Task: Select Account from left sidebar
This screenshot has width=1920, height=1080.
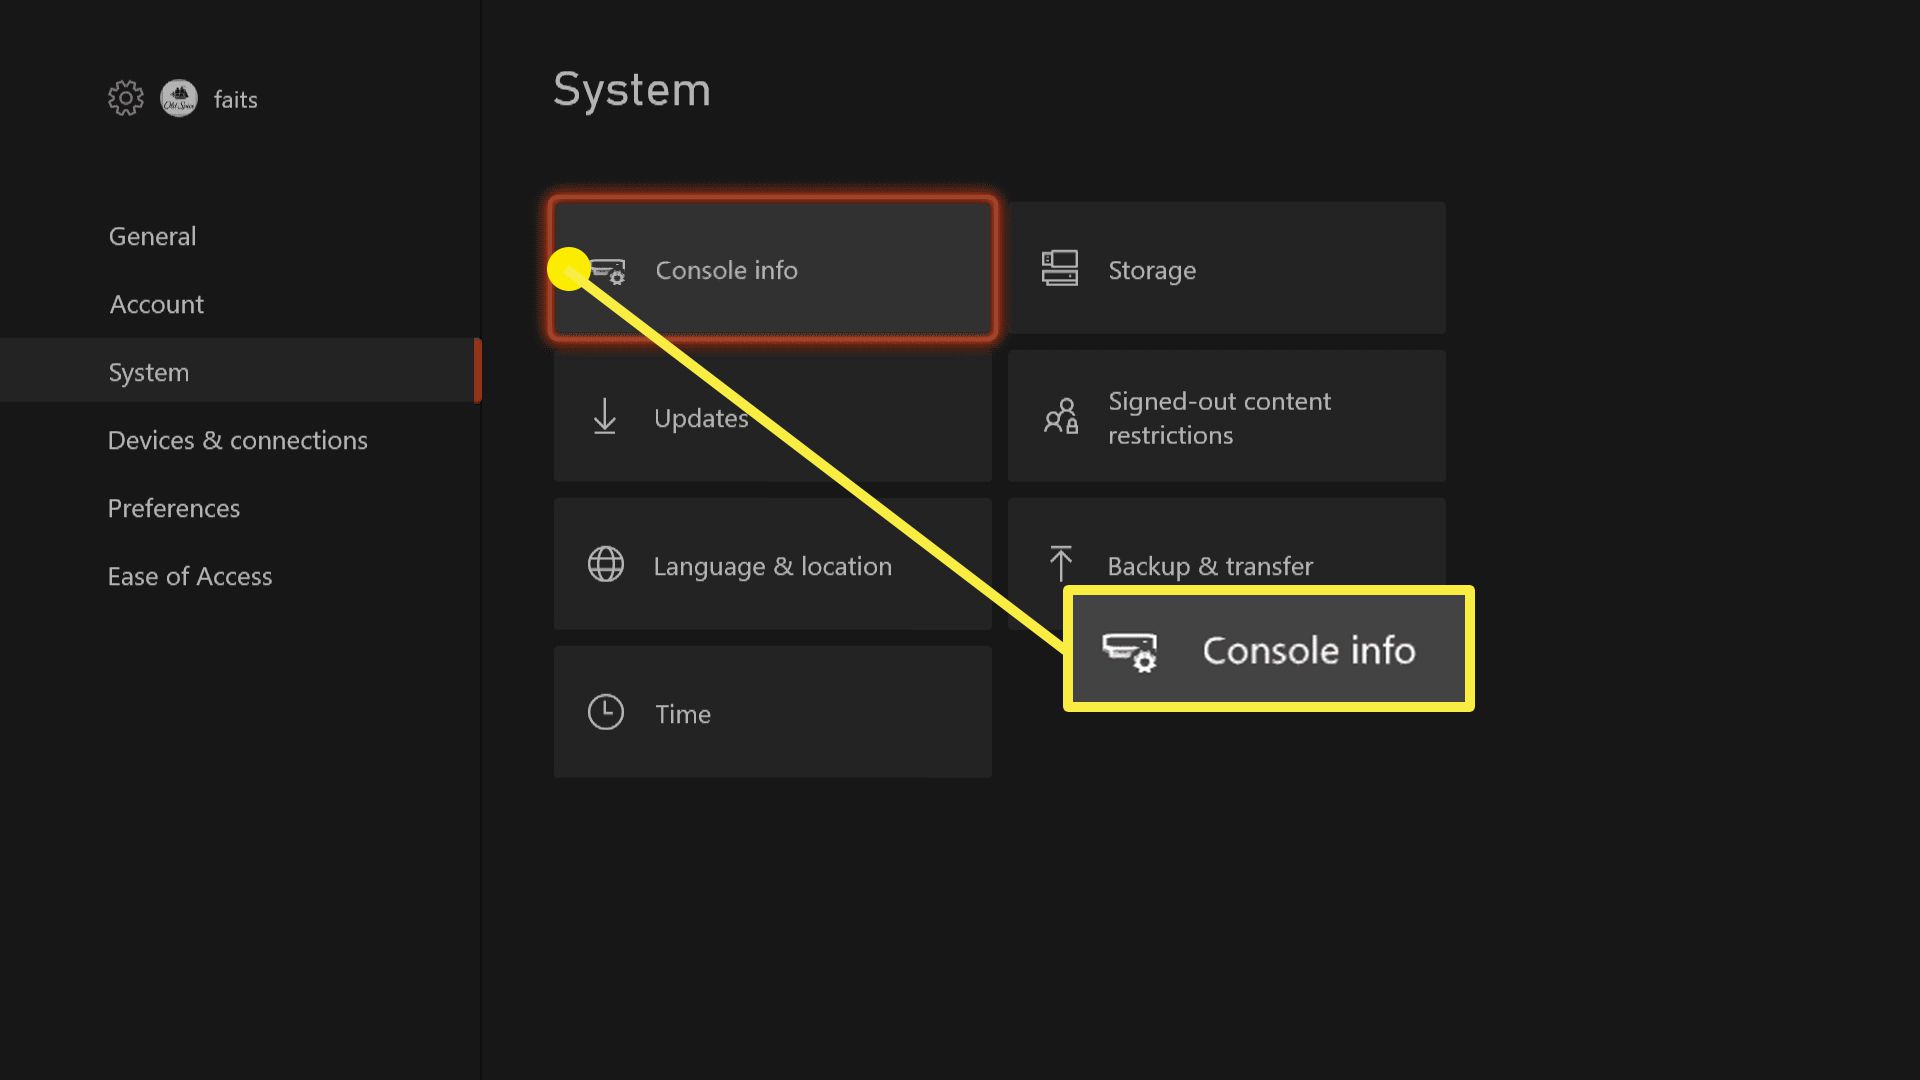Action: coord(154,303)
